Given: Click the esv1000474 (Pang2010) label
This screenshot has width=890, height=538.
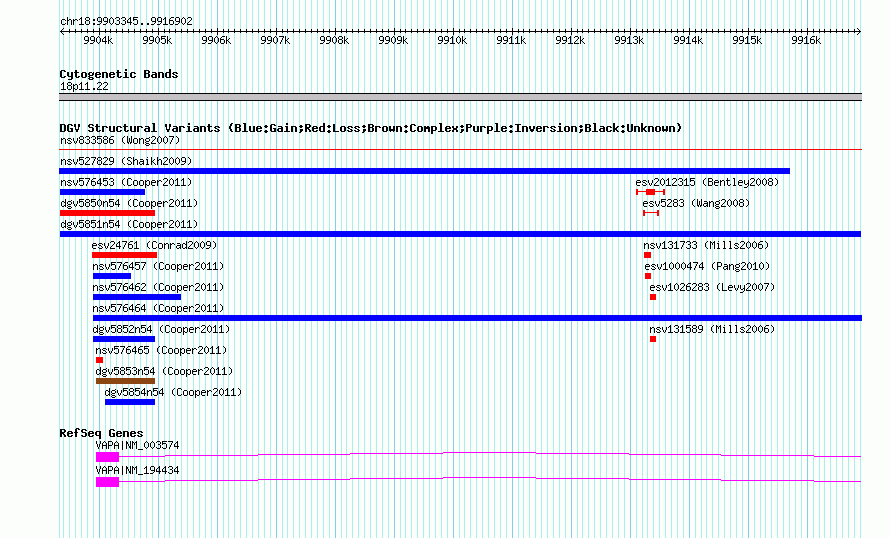Looking at the screenshot, I should (x=707, y=266).
